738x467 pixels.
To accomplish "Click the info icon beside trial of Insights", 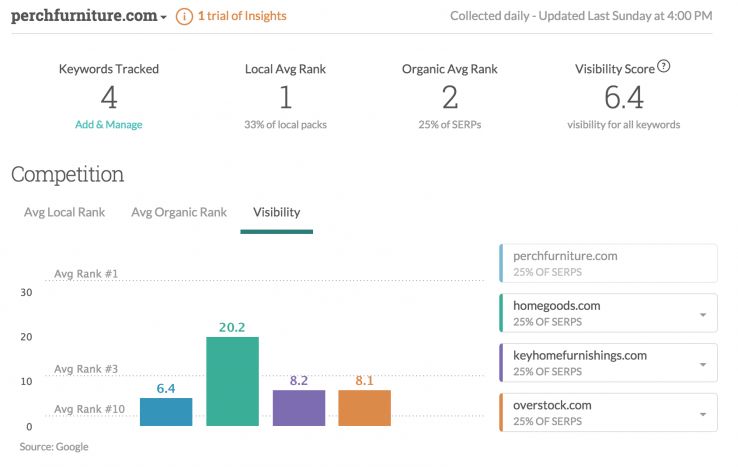I will tap(184, 16).
